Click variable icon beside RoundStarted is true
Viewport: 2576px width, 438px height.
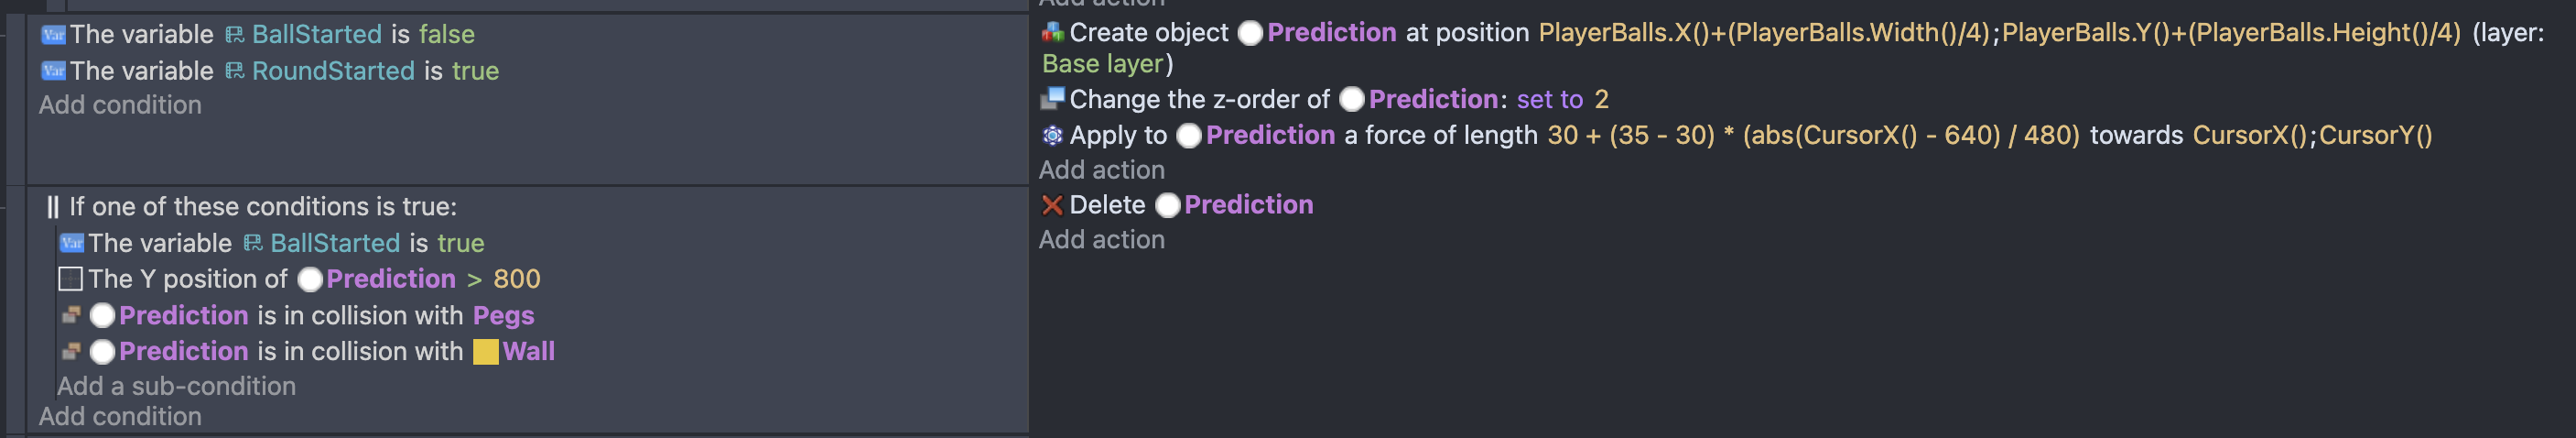coord(53,71)
